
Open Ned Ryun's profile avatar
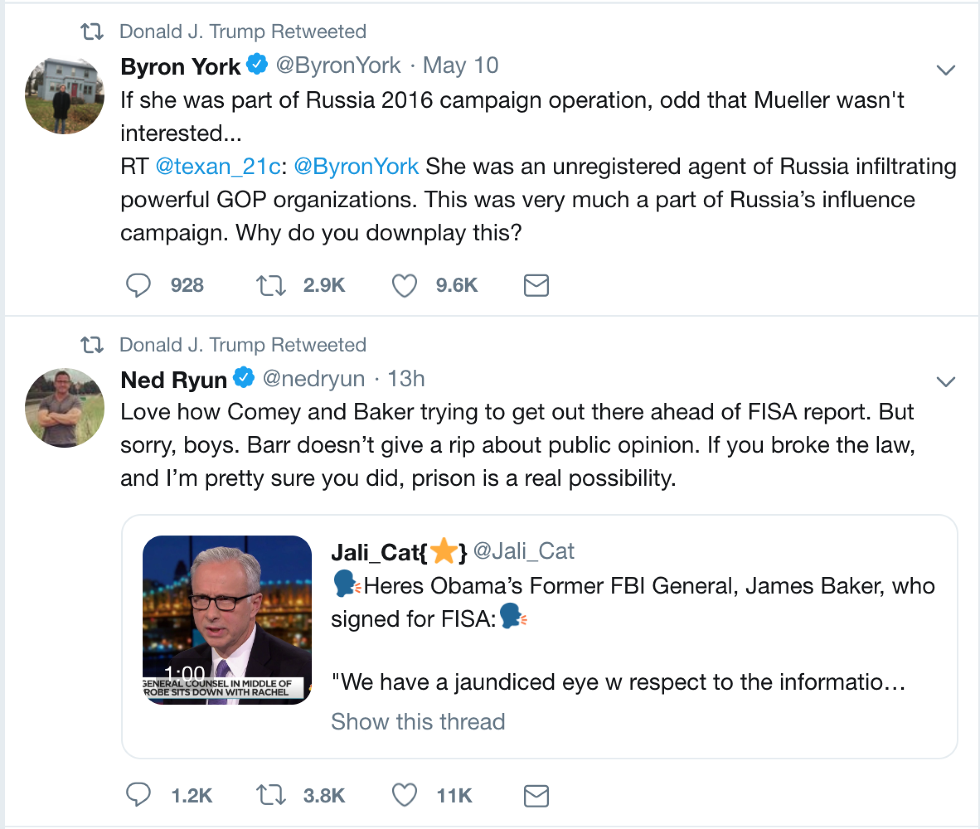coord(65,407)
